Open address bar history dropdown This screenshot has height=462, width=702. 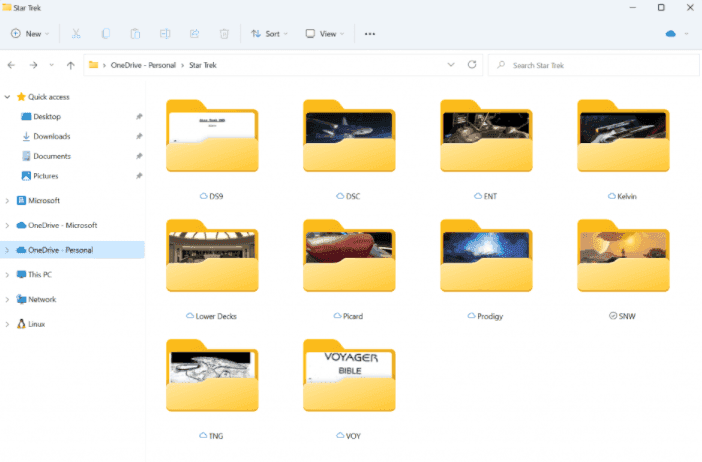(451, 64)
